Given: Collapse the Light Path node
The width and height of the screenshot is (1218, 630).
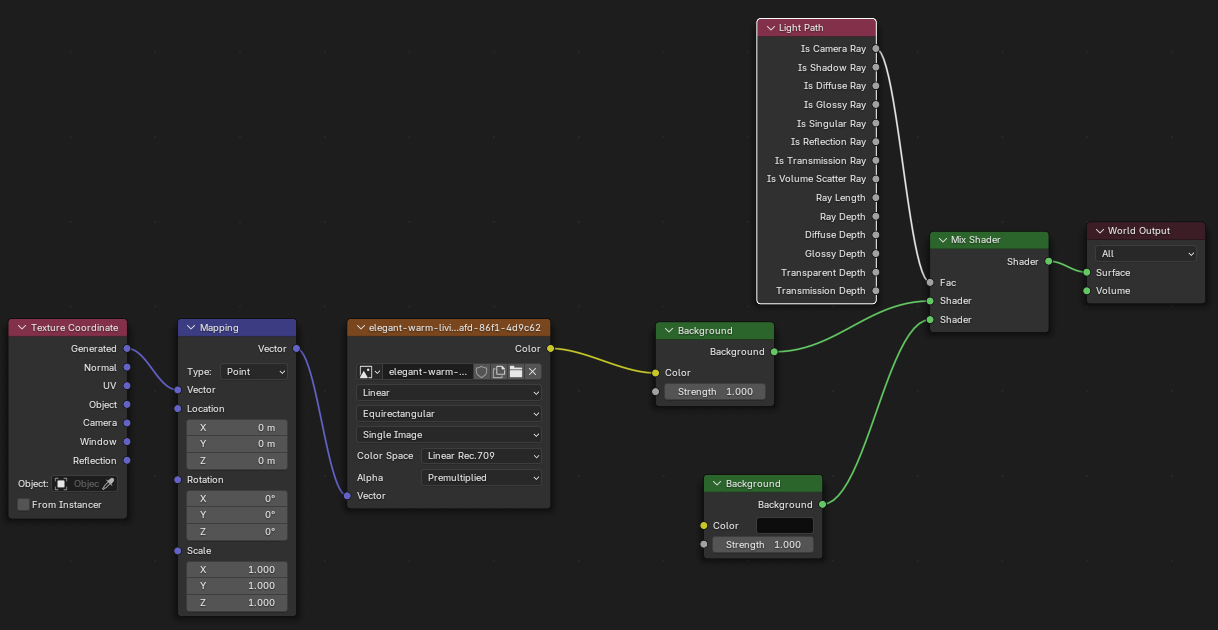Looking at the screenshot, I should click(x=769, y=28).
